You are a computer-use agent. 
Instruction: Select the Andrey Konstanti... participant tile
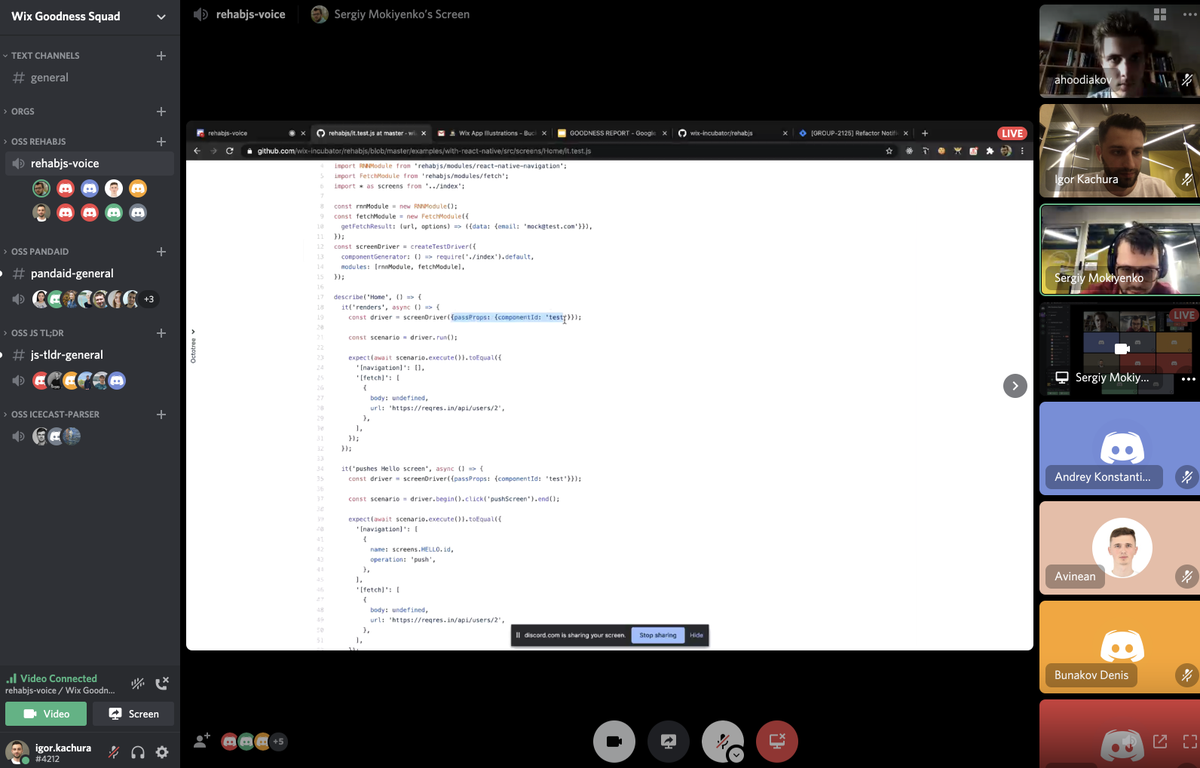point(1119,448)
